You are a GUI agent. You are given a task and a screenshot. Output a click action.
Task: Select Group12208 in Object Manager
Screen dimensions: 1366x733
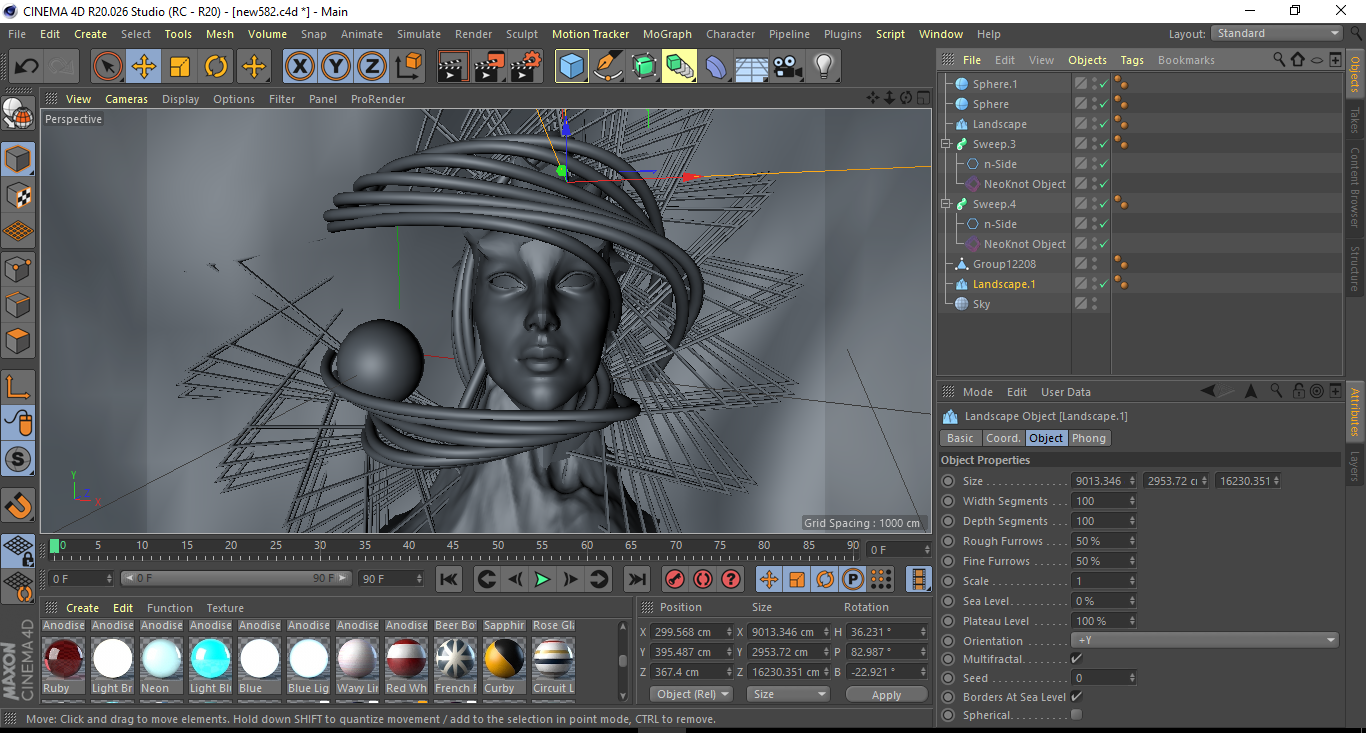pyautogui.click(x=1004, y=264)
